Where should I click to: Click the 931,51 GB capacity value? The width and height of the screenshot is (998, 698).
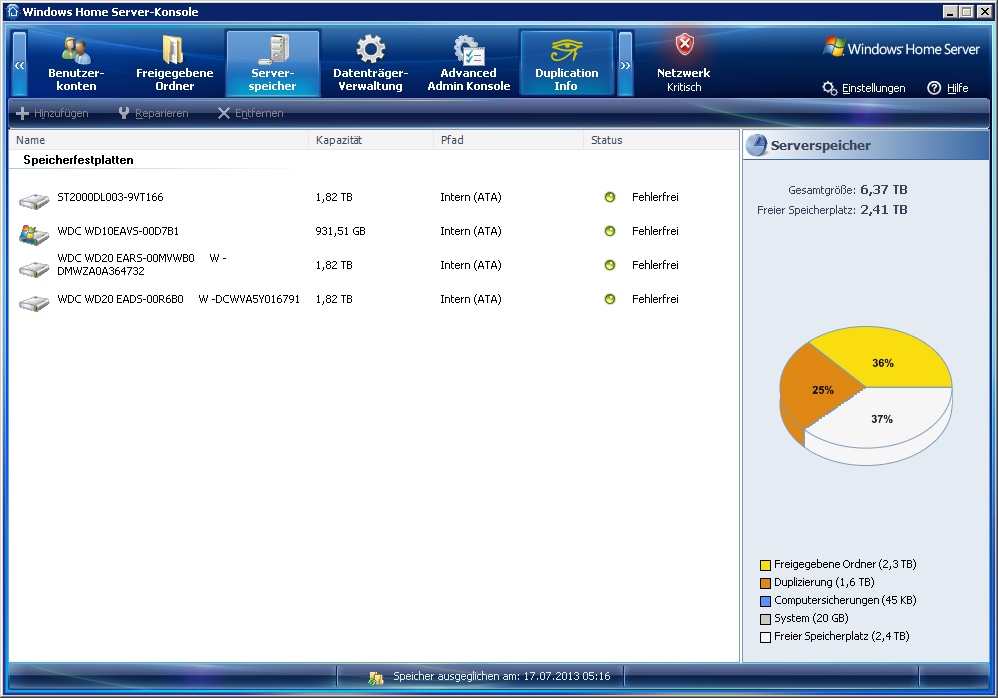[x=341, y=231]
